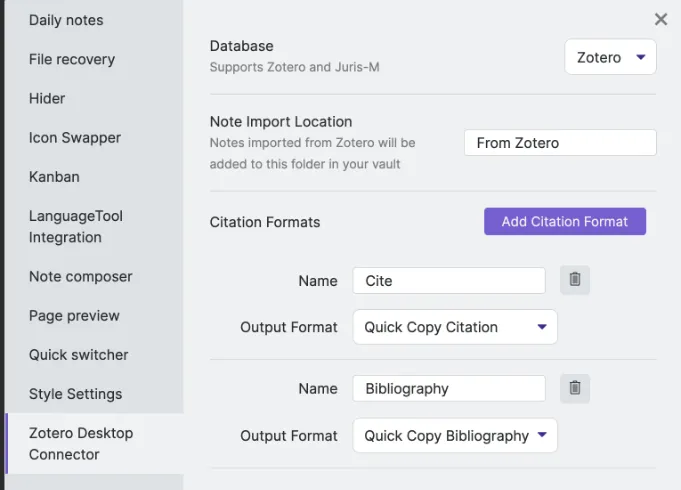681x490 pixels.
Task: Select File recovery in the sidebar
Action: pyautogui.click(x=72, y=59)
